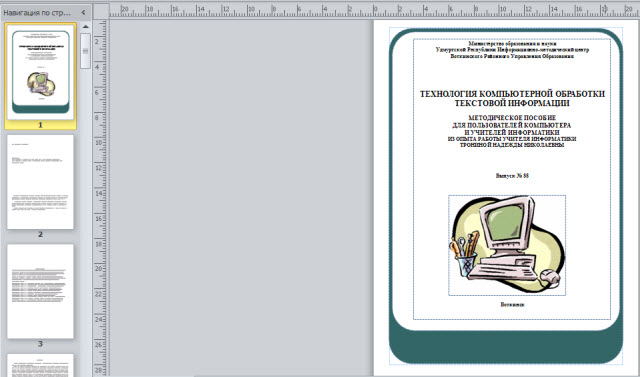Click the page number label 2
The width and height of the screenshot is (640, 377).
(x=40, y=235)
